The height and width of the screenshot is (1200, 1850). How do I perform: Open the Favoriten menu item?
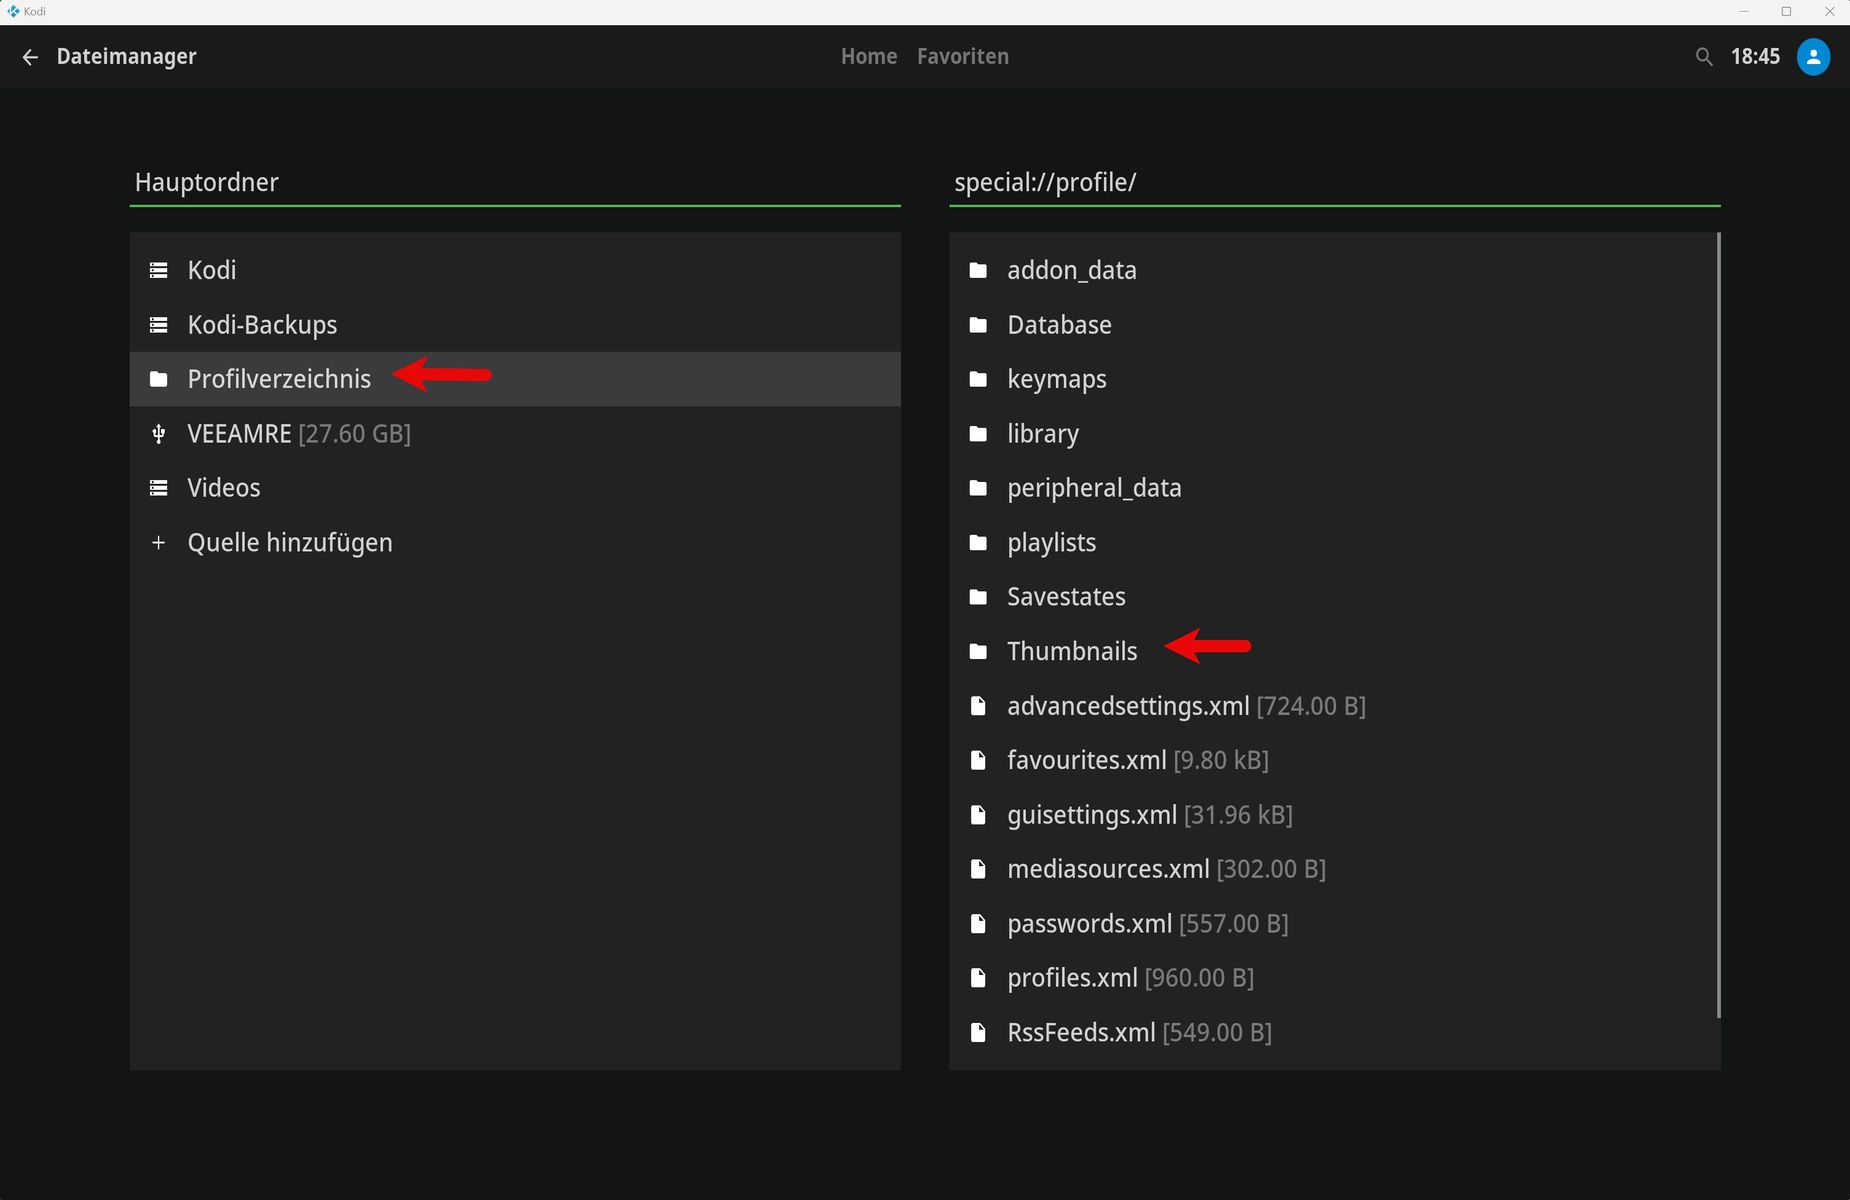tap(963, 57)
